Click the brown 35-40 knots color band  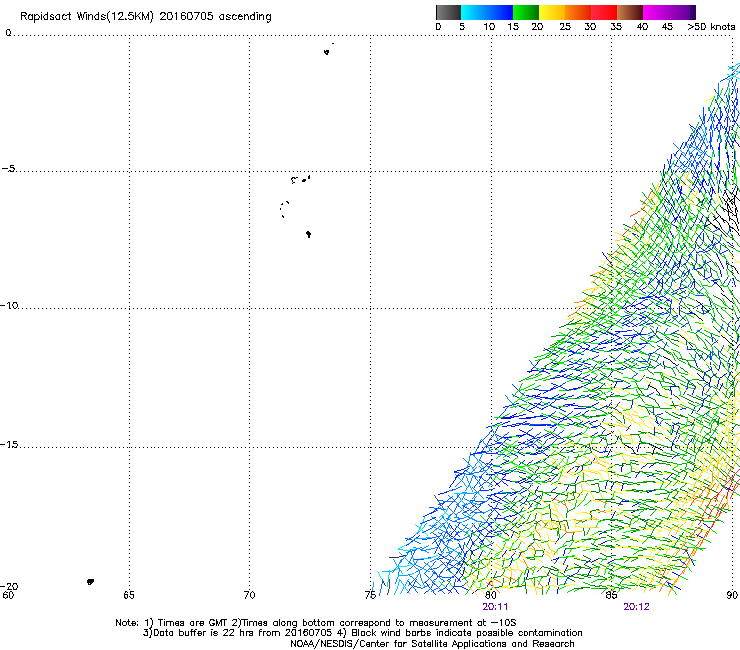(x=630, y=12)
